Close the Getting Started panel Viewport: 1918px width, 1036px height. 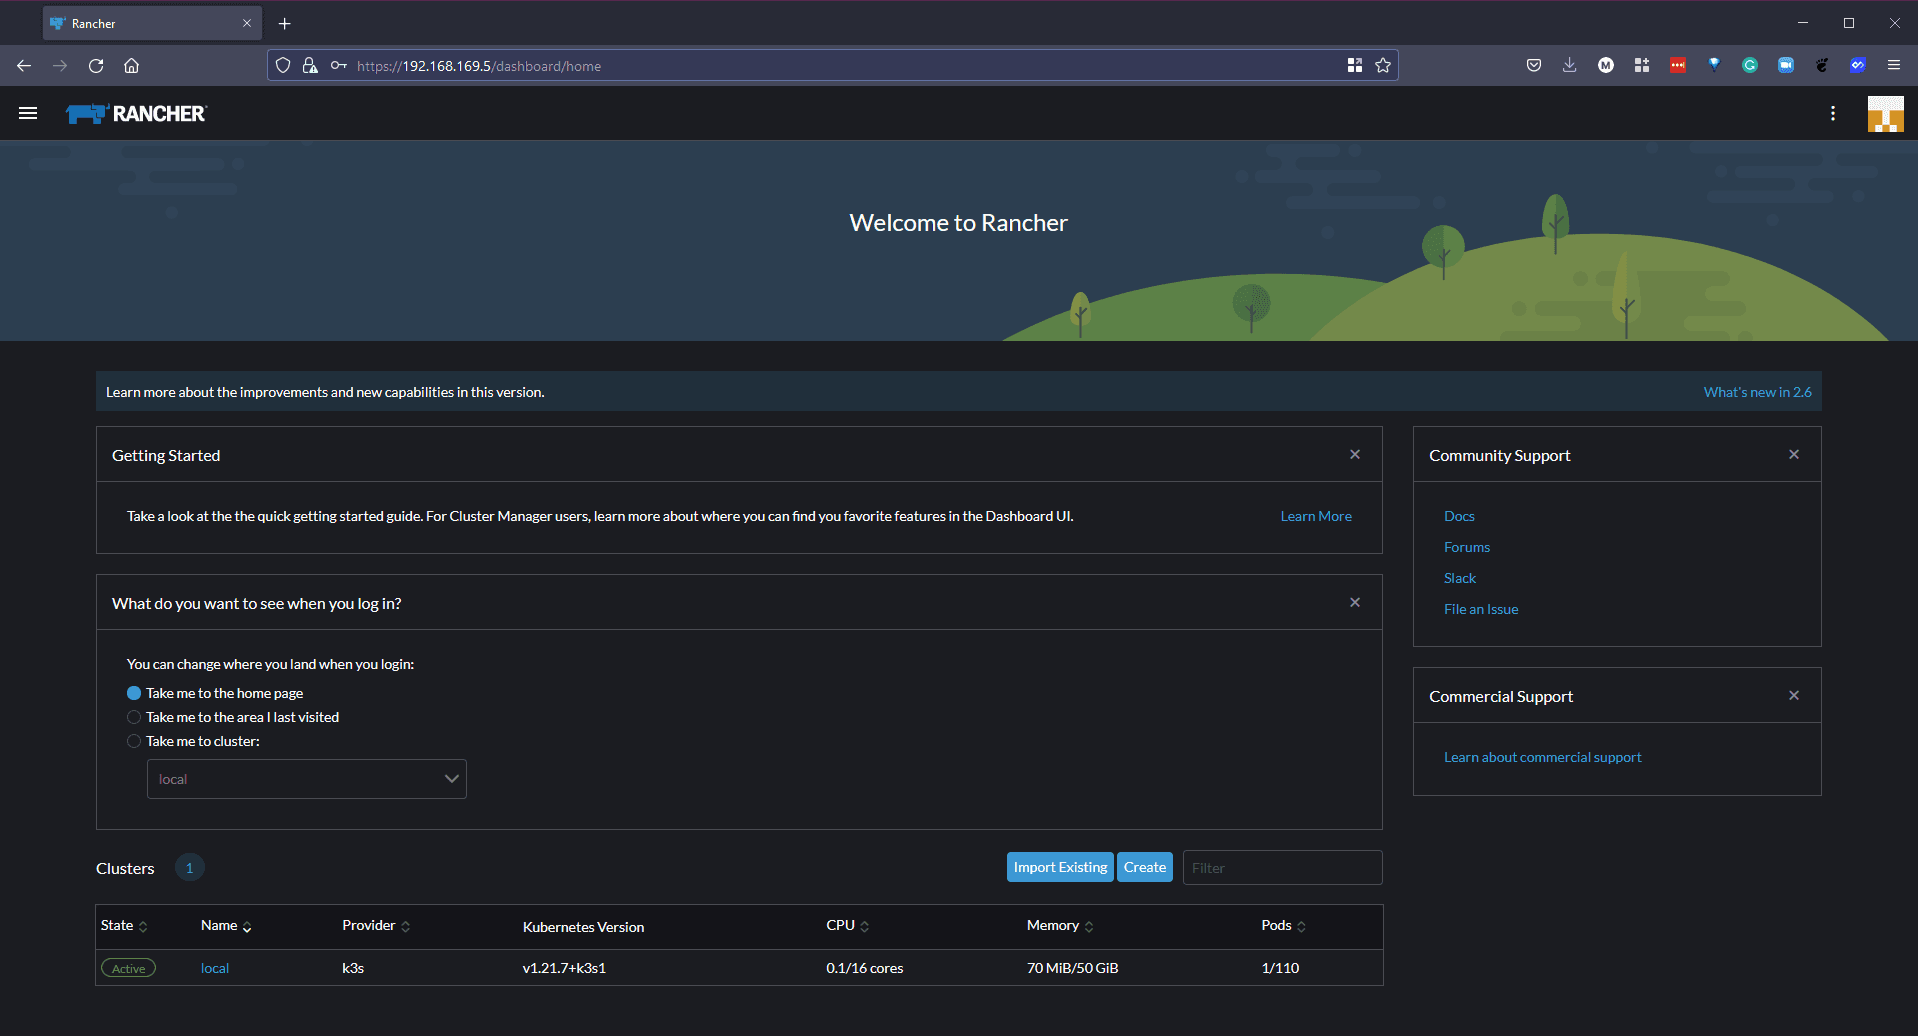coord(1354,455)
